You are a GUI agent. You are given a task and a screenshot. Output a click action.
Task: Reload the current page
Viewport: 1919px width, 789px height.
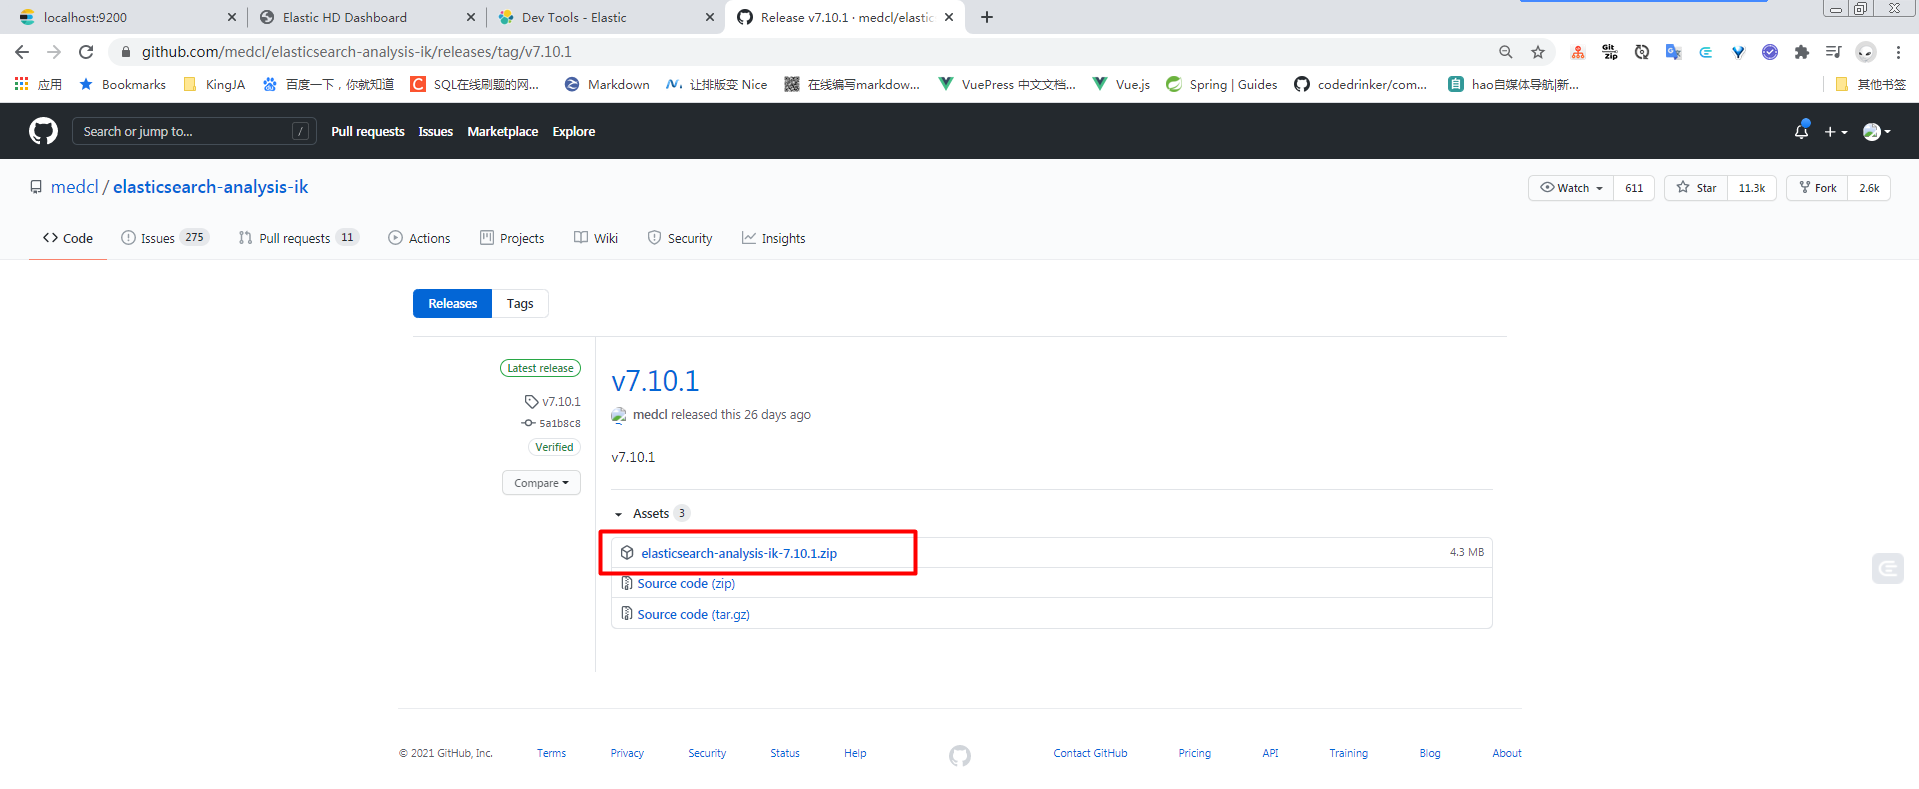coord(86,52)
